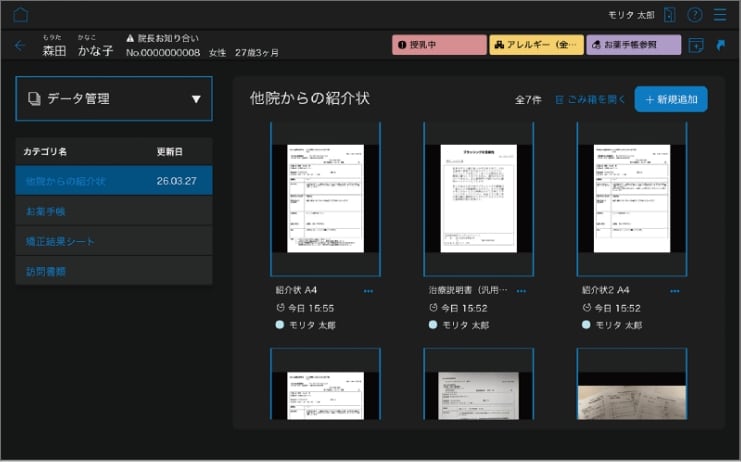Open more options for 治療説明書
741x462 pixels.
tap(521, 291)
